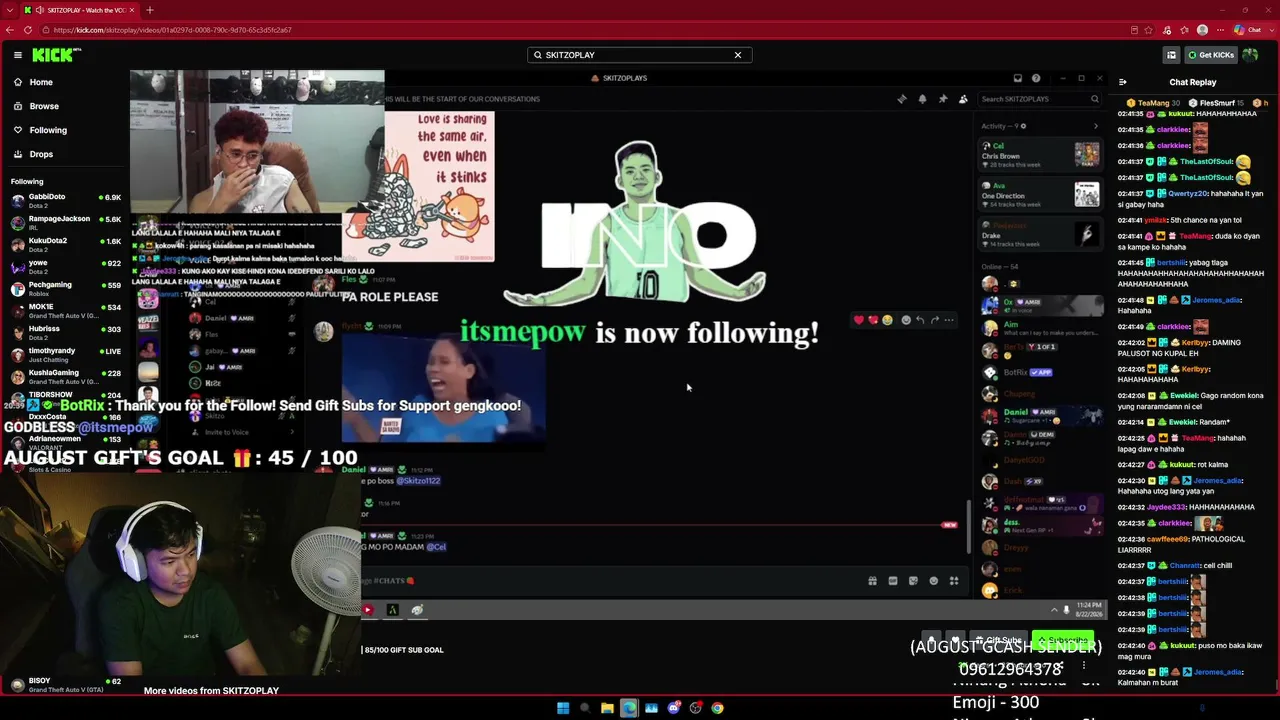The width and height of the screenshot is (1280, 720).
Task: Expand the Copilot Chat dropdown arrow
Action: click(x=1271, y=30)
